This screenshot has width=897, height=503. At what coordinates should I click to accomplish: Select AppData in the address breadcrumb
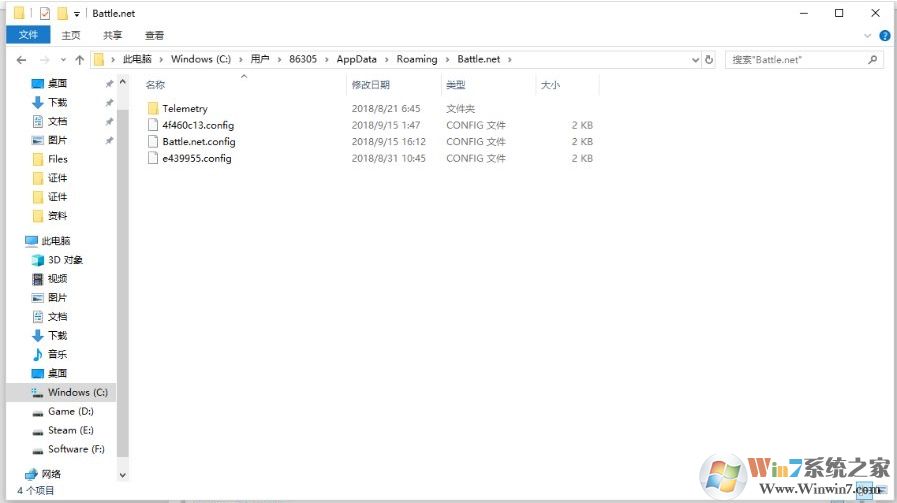(356, 59)
